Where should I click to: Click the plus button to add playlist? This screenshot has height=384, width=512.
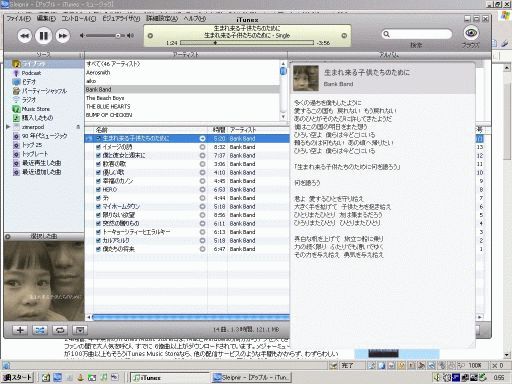coord(20,330)
